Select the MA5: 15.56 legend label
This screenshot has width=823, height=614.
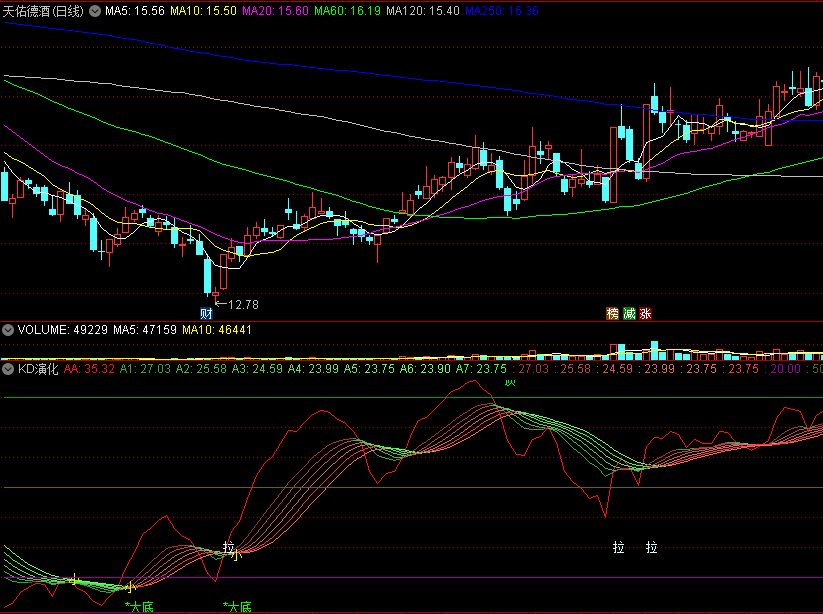click(x=135, y=11)
